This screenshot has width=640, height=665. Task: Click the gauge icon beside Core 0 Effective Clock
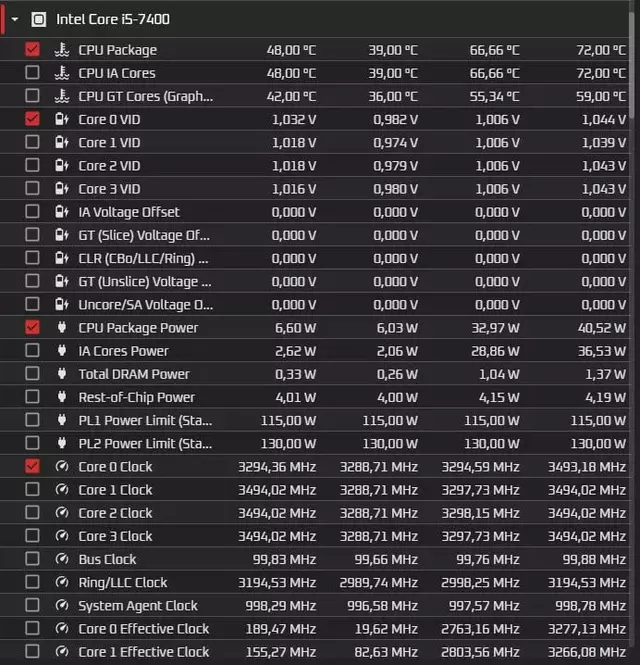[x=62, y=628]
